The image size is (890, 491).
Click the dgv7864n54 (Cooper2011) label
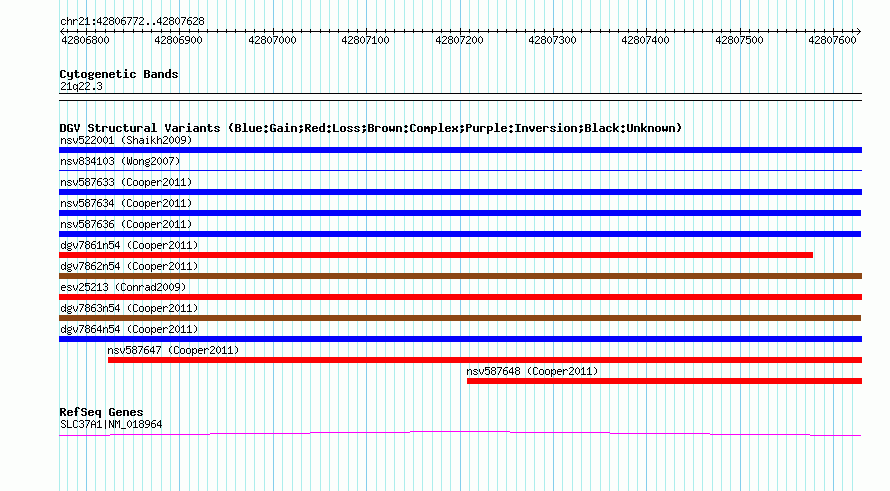tap(129, 329)
